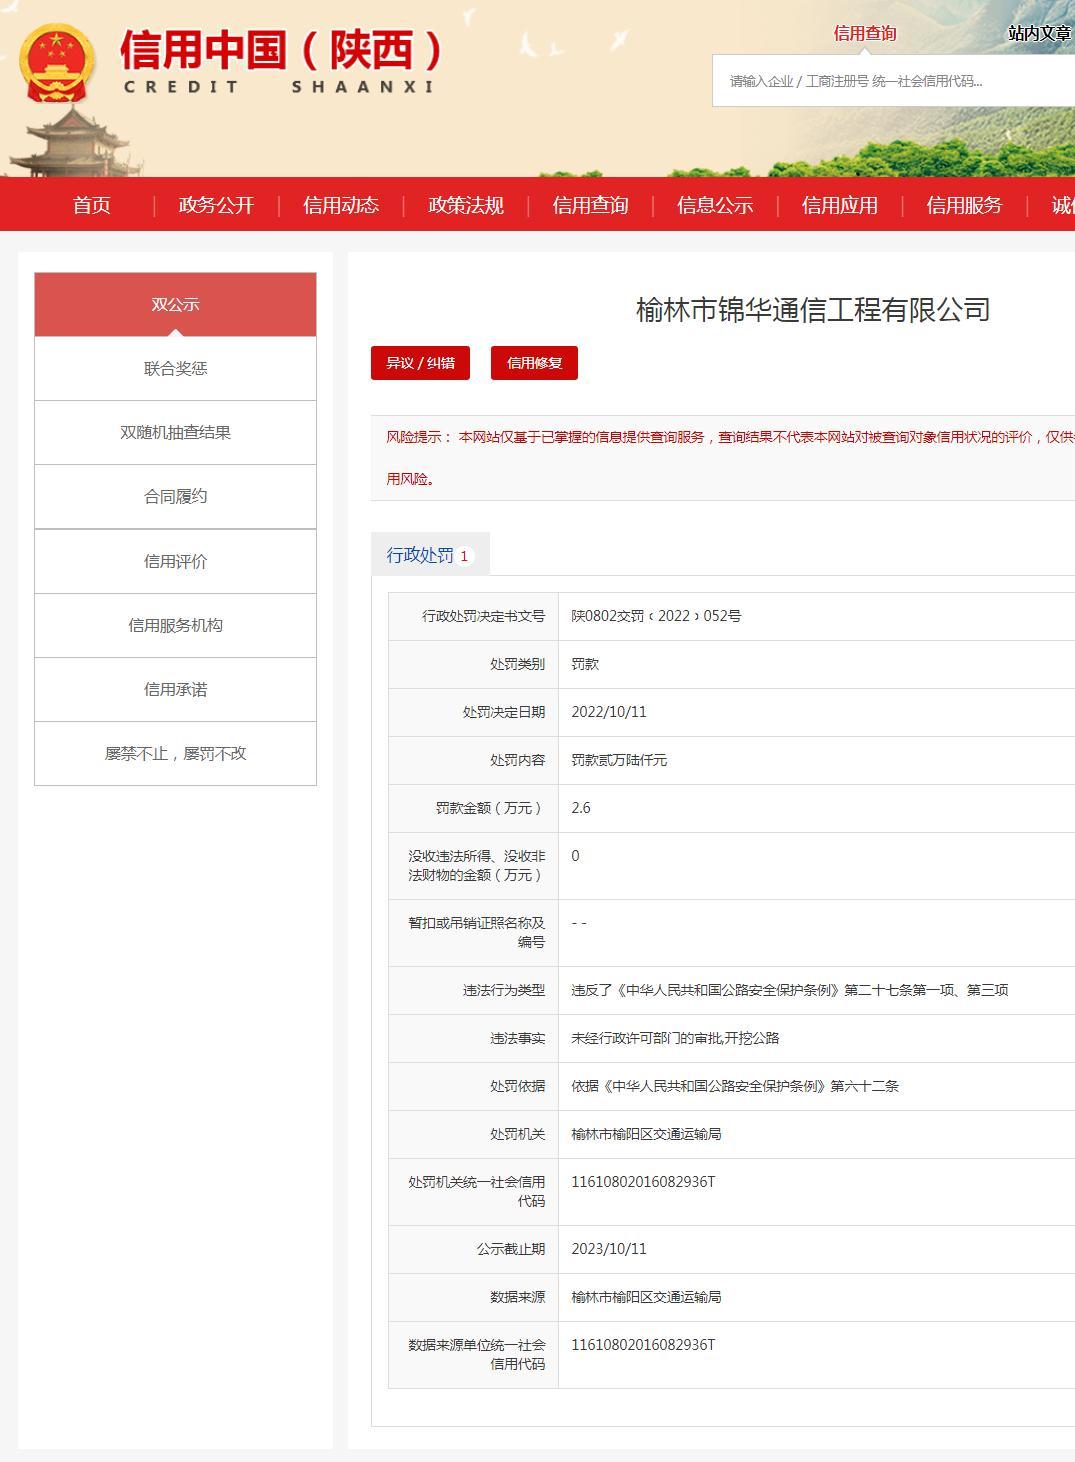Image resolution: width=1075 pixels, height=1462 pixels.
Task: Click 数据来源单位 credit code 11610802016082936T
Action: 643,1345
